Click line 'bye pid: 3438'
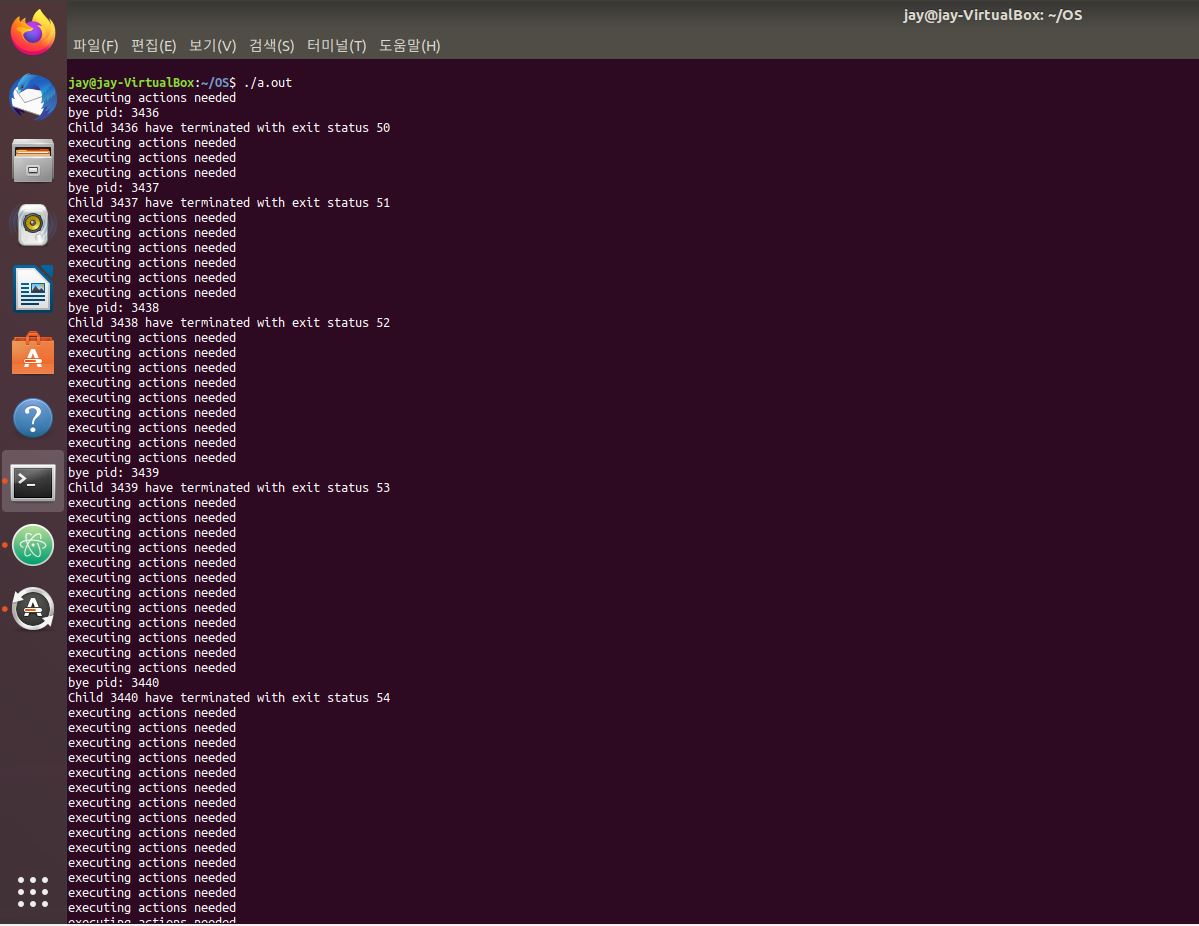The image size is (1199, 926). 114,308
